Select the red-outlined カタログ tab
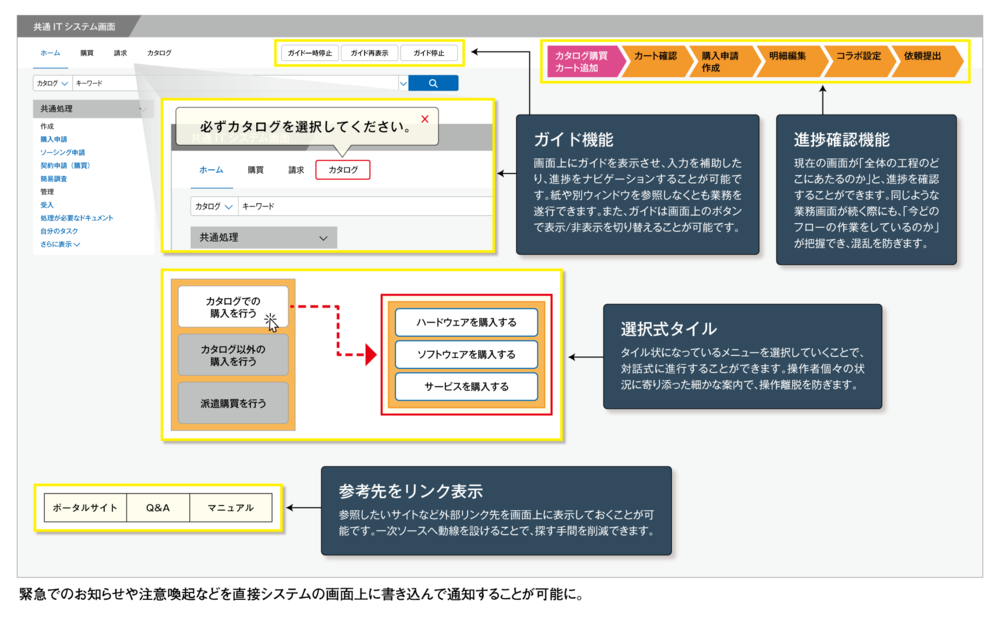This screenshot has height=617, width=1000. point(343,170)
